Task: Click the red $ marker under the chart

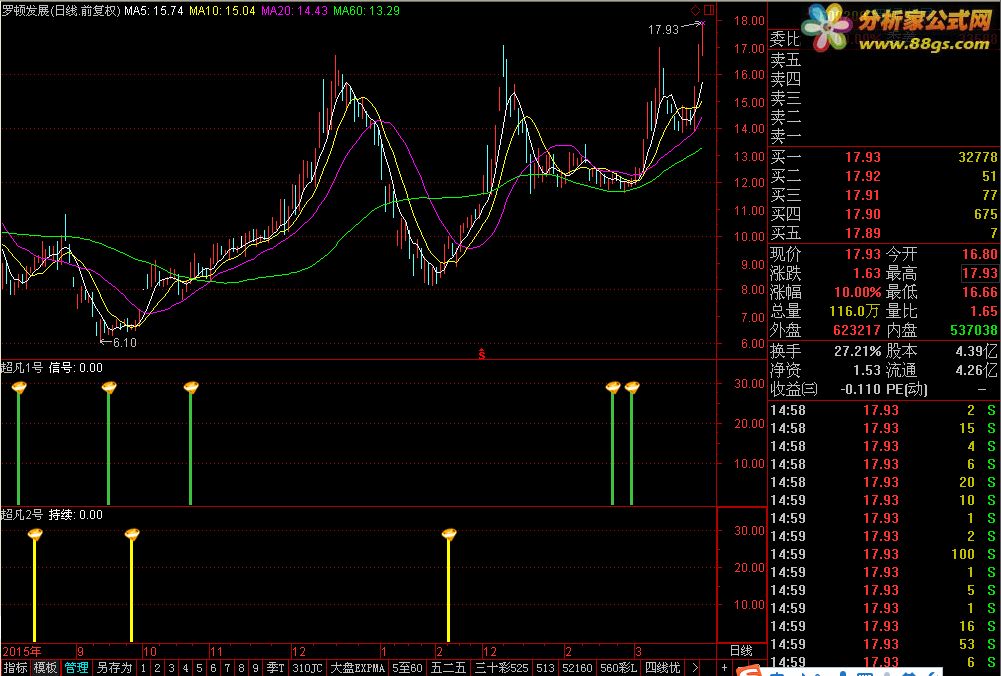Action: (482, 354)
